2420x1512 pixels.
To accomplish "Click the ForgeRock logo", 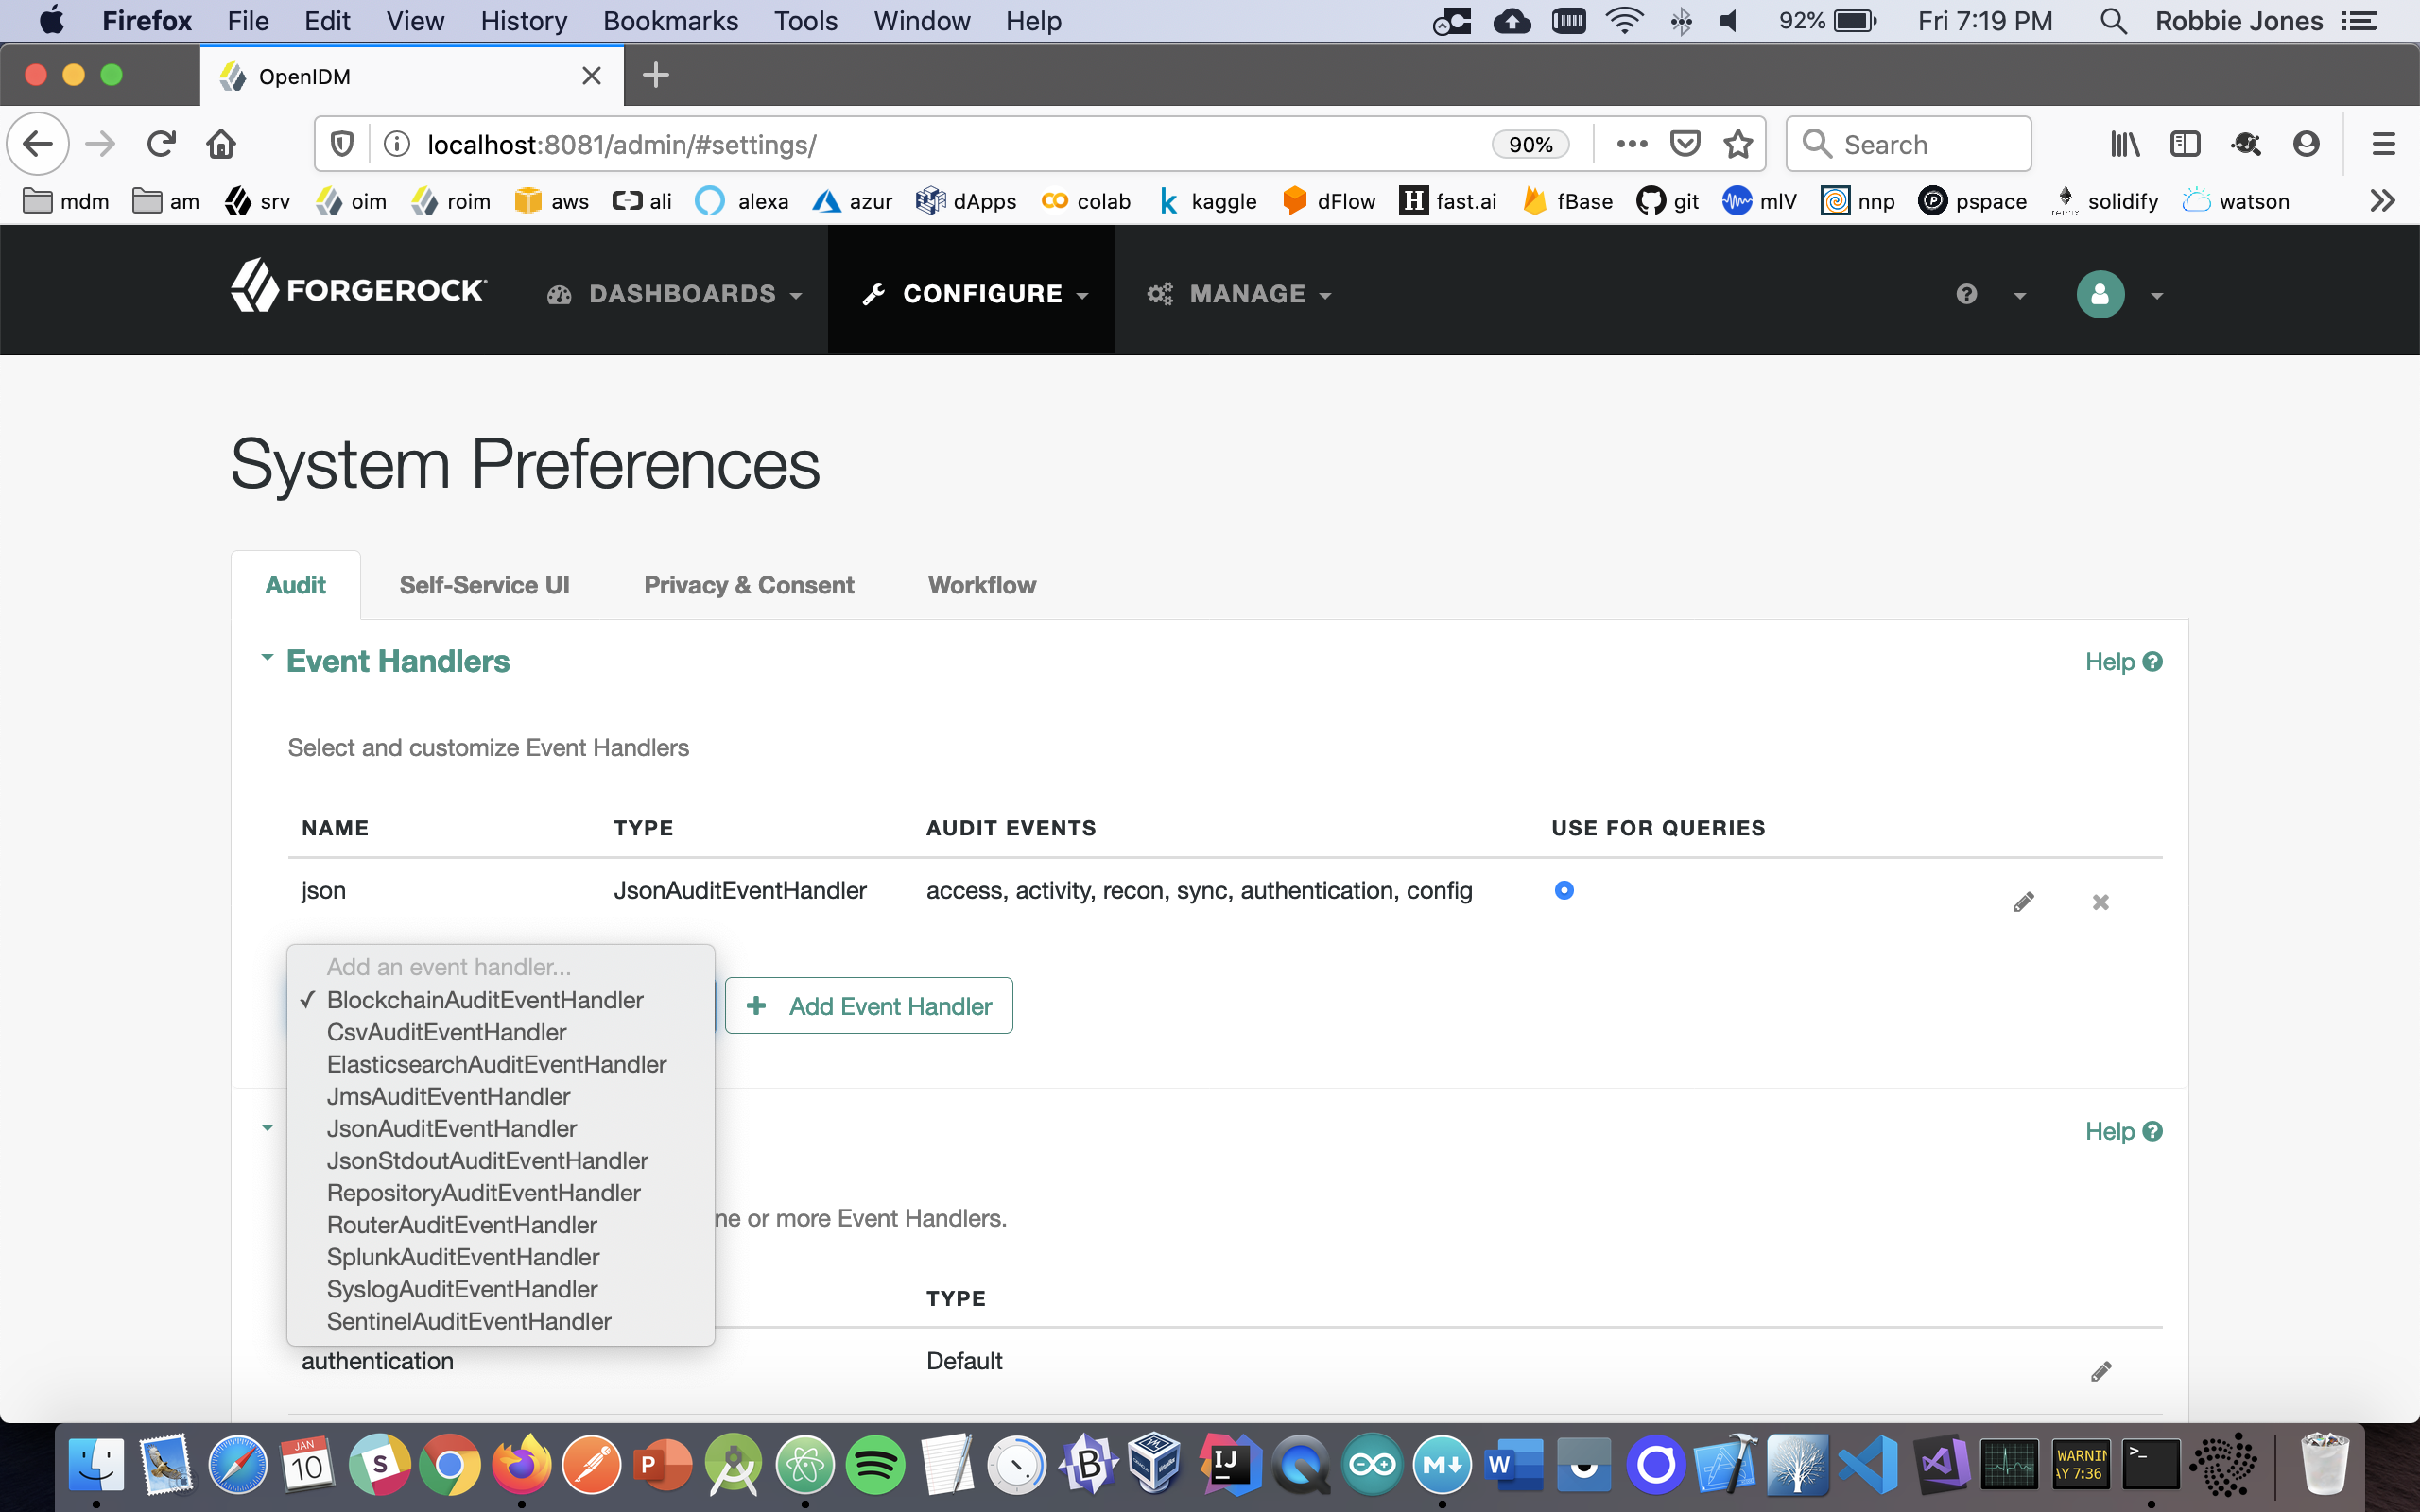I will click(359, 288).
